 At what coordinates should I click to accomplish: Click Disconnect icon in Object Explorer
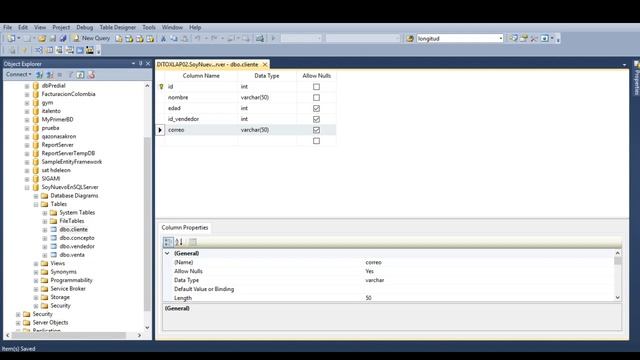coord(50,75)
